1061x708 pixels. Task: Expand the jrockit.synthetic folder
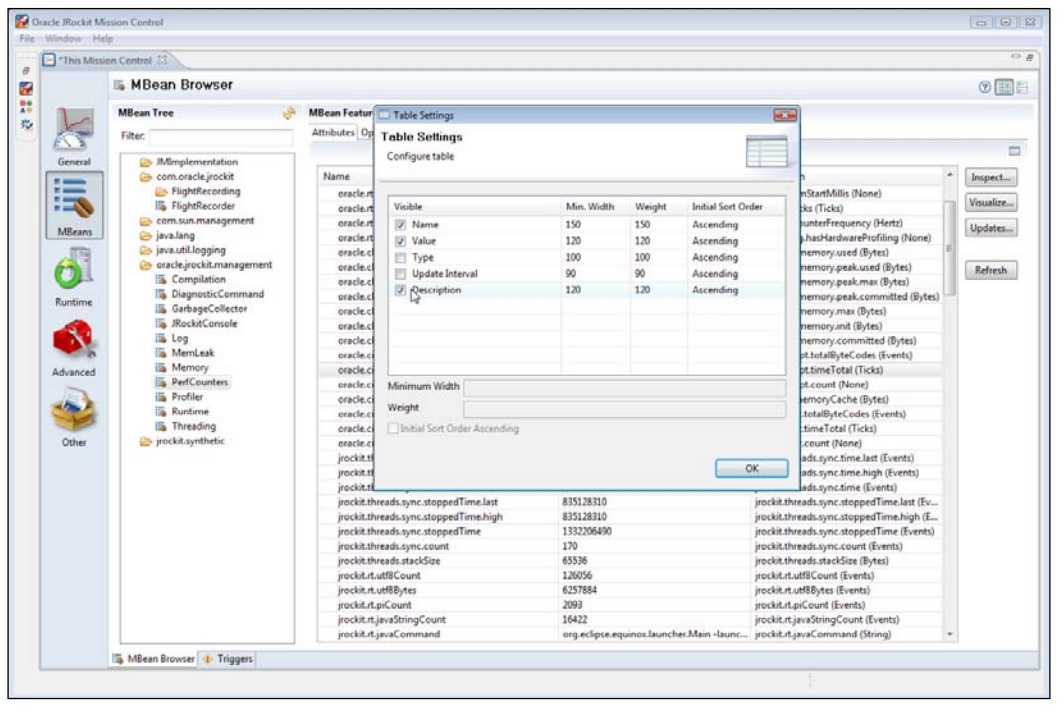[145, 441]
